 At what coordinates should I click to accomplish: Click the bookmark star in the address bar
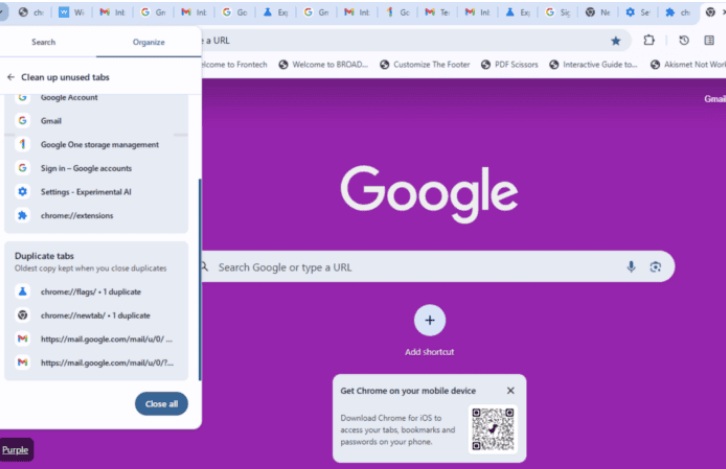(615, 41)
